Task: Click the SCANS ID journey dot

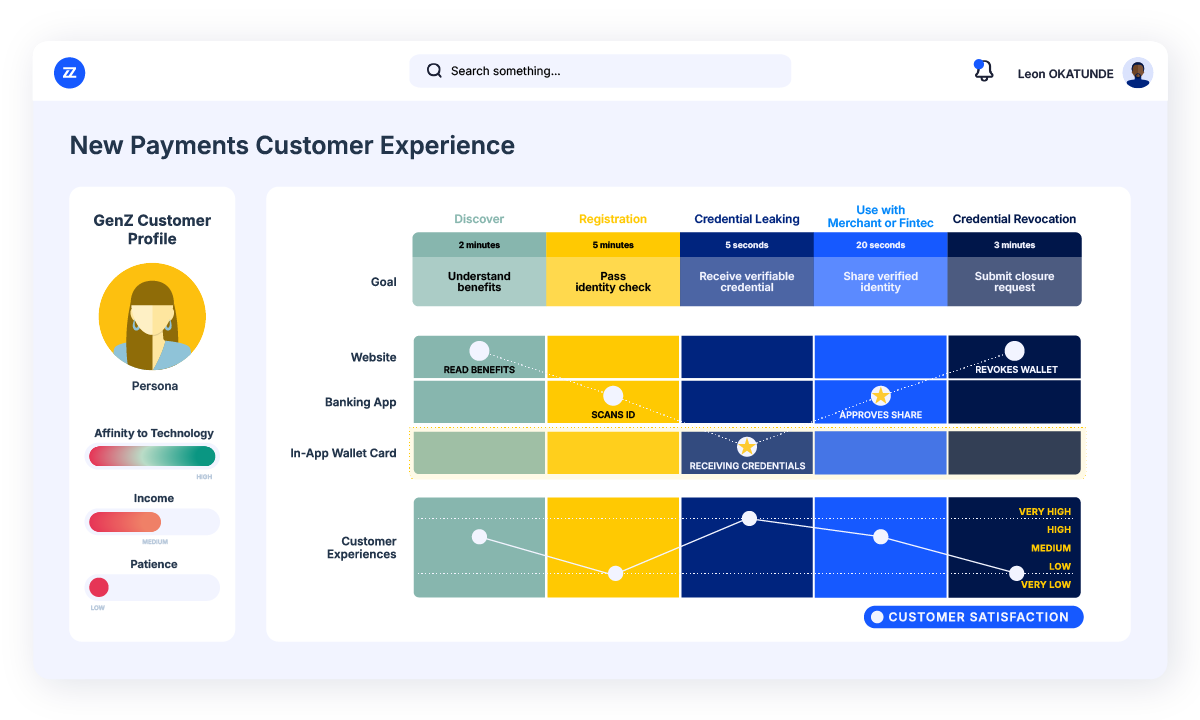Action: (613, 396)
